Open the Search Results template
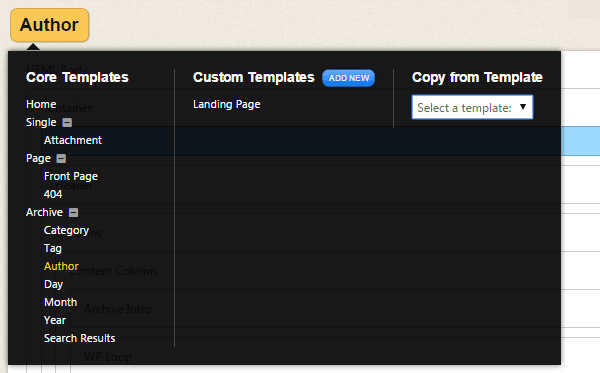The width and height of the screenshot is (600, 373). (80, 338)
